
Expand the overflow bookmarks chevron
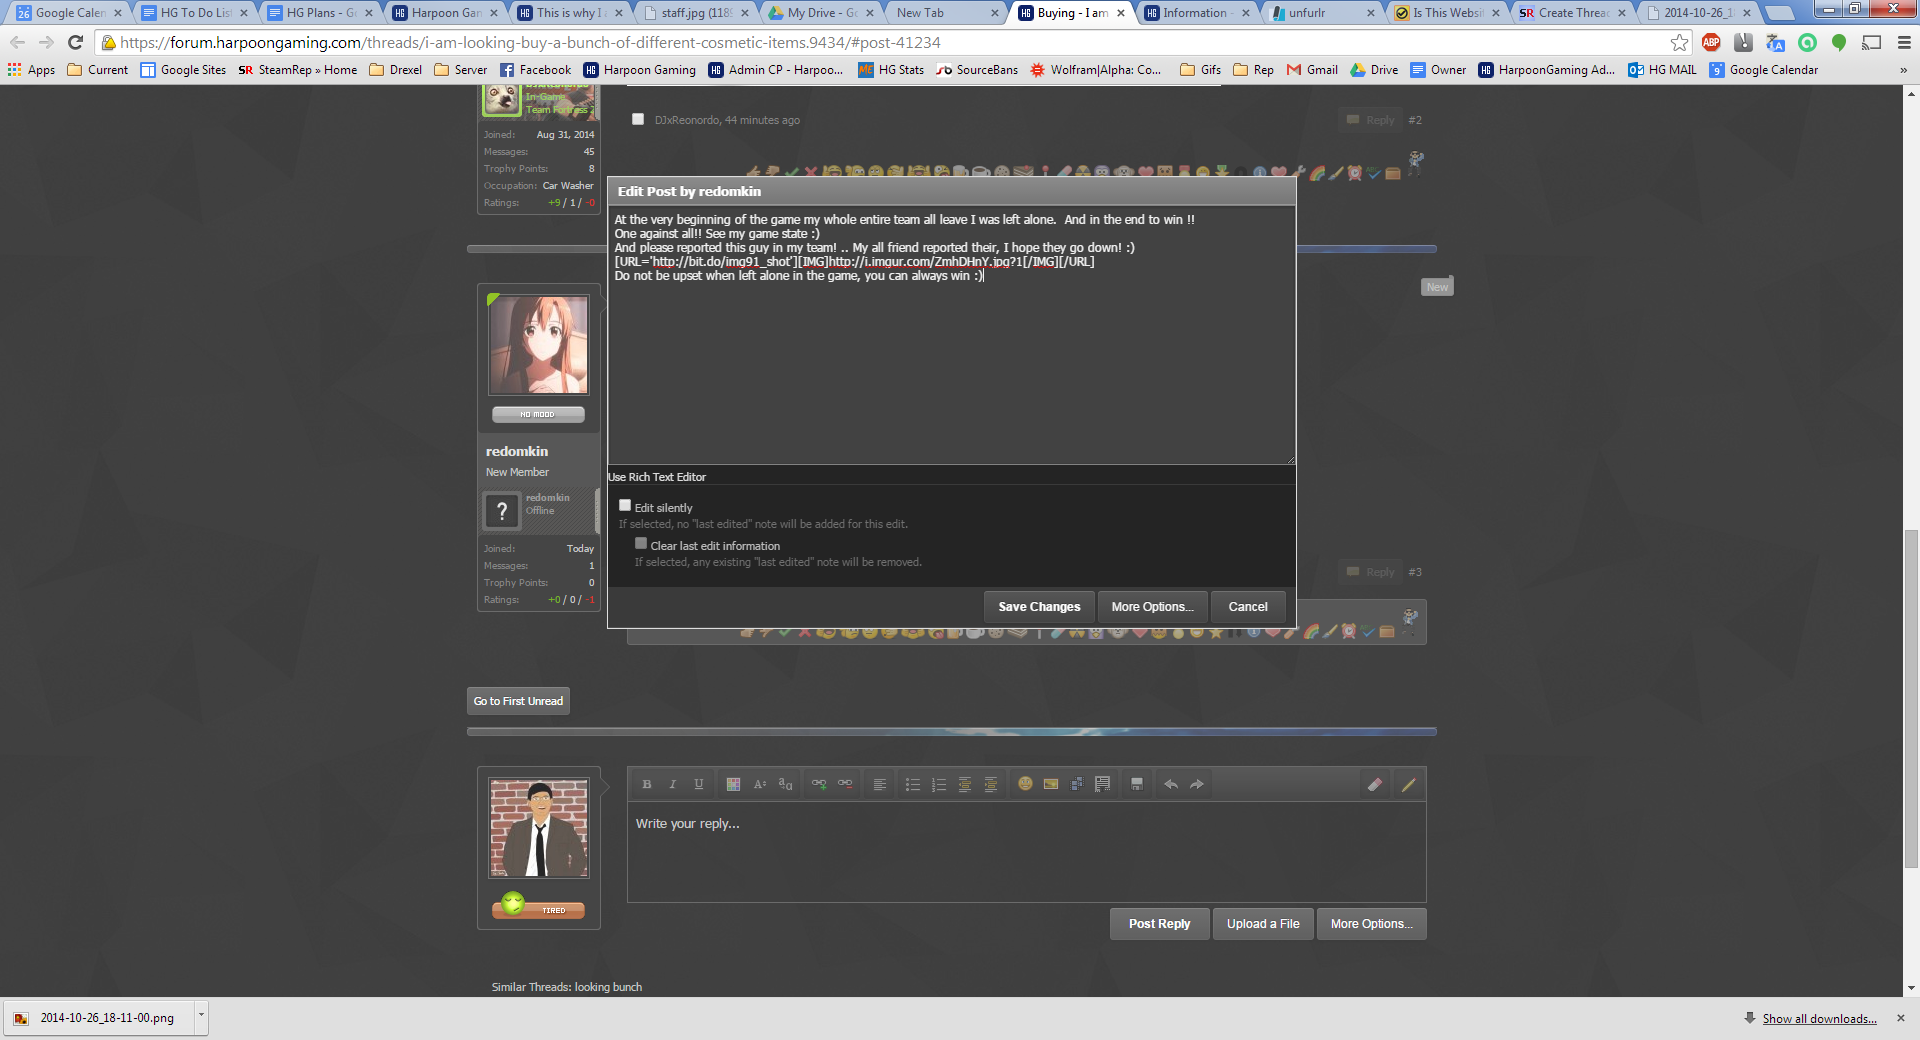coord(1903,70)
